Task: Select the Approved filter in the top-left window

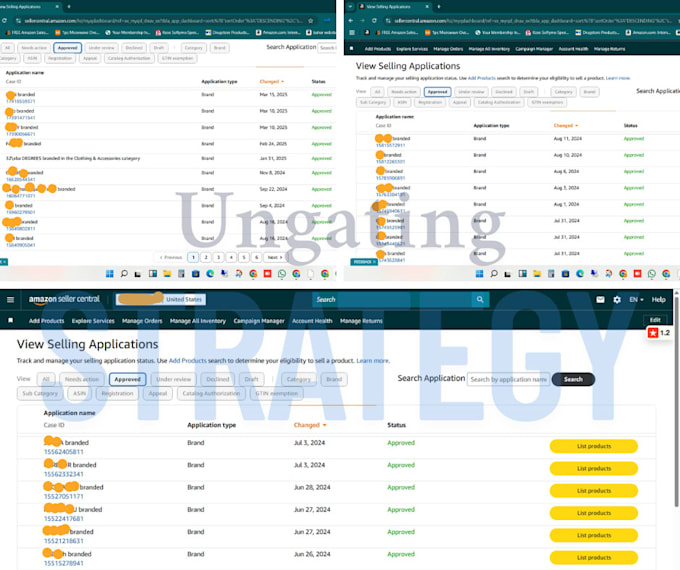Action: [x=68, y=48]
